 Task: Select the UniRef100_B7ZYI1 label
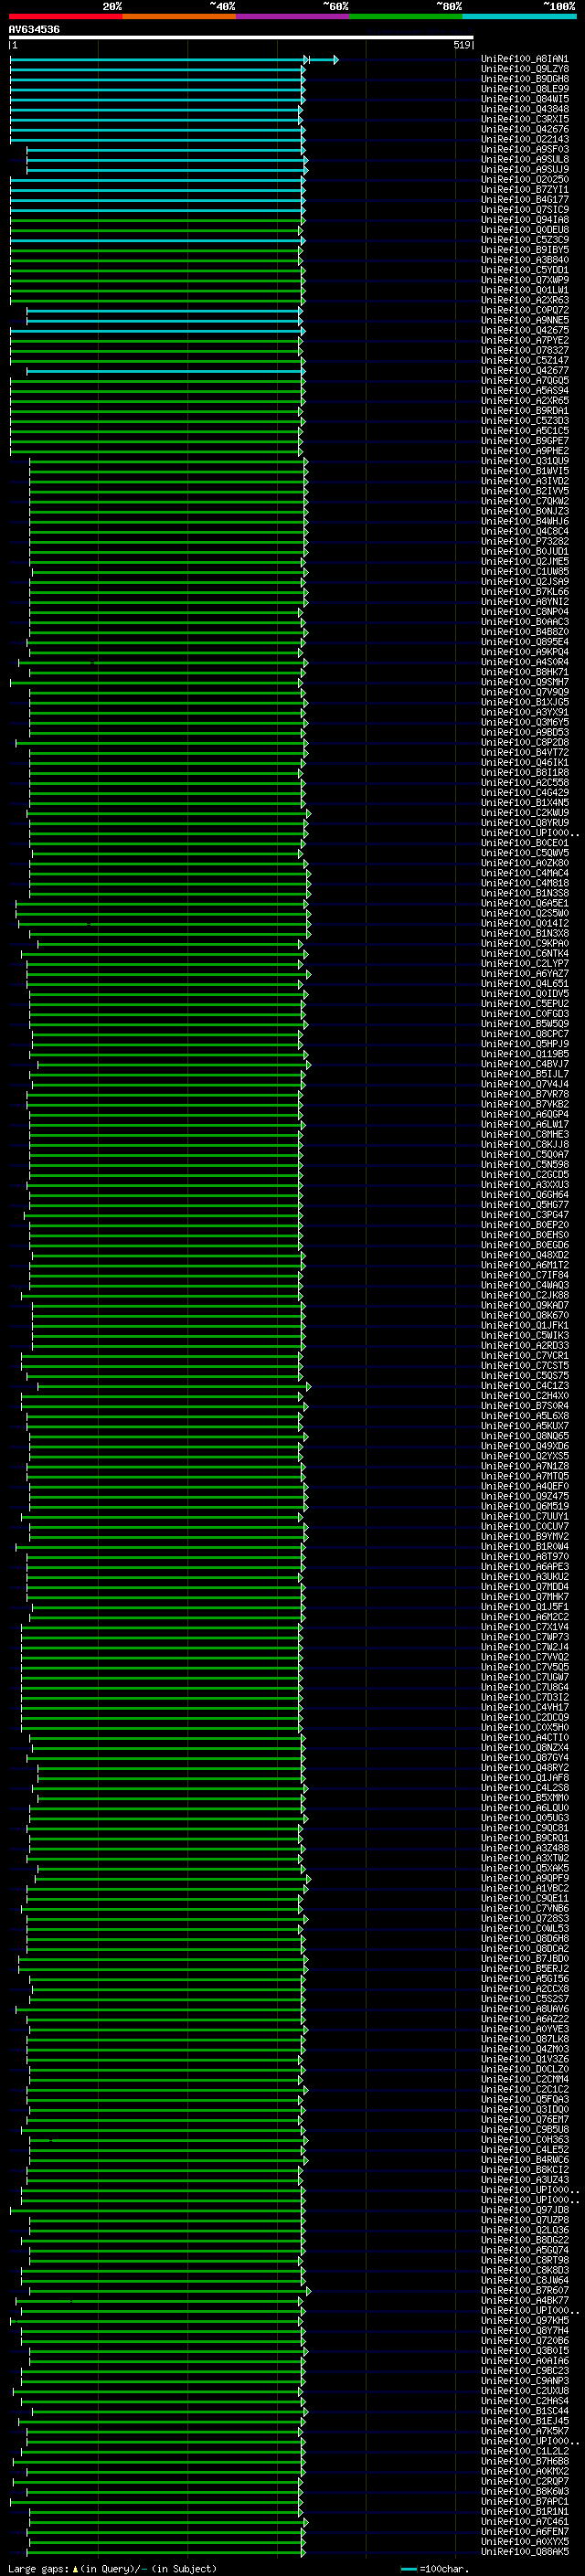525,190
